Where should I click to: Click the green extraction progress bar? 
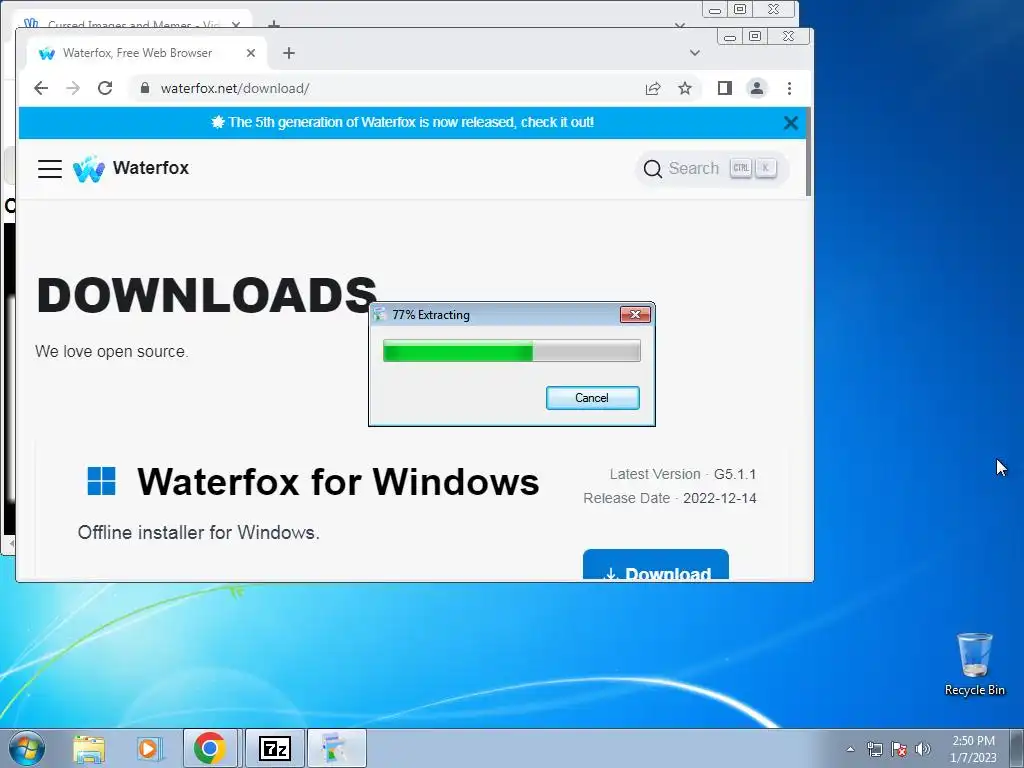[511, 351]
